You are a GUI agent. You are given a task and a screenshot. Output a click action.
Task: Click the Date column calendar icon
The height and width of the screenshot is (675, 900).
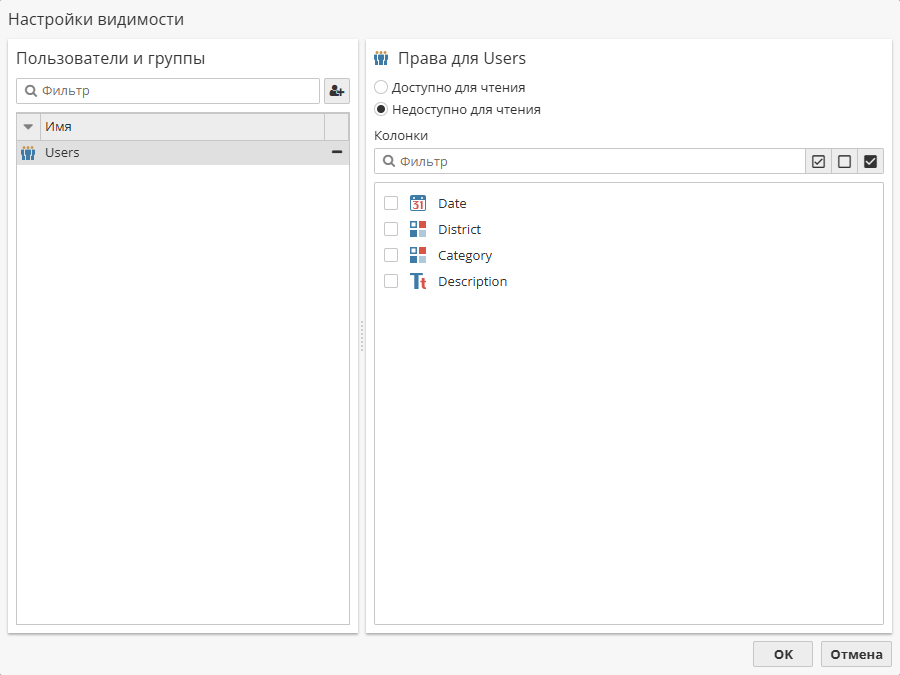[418, 203]
